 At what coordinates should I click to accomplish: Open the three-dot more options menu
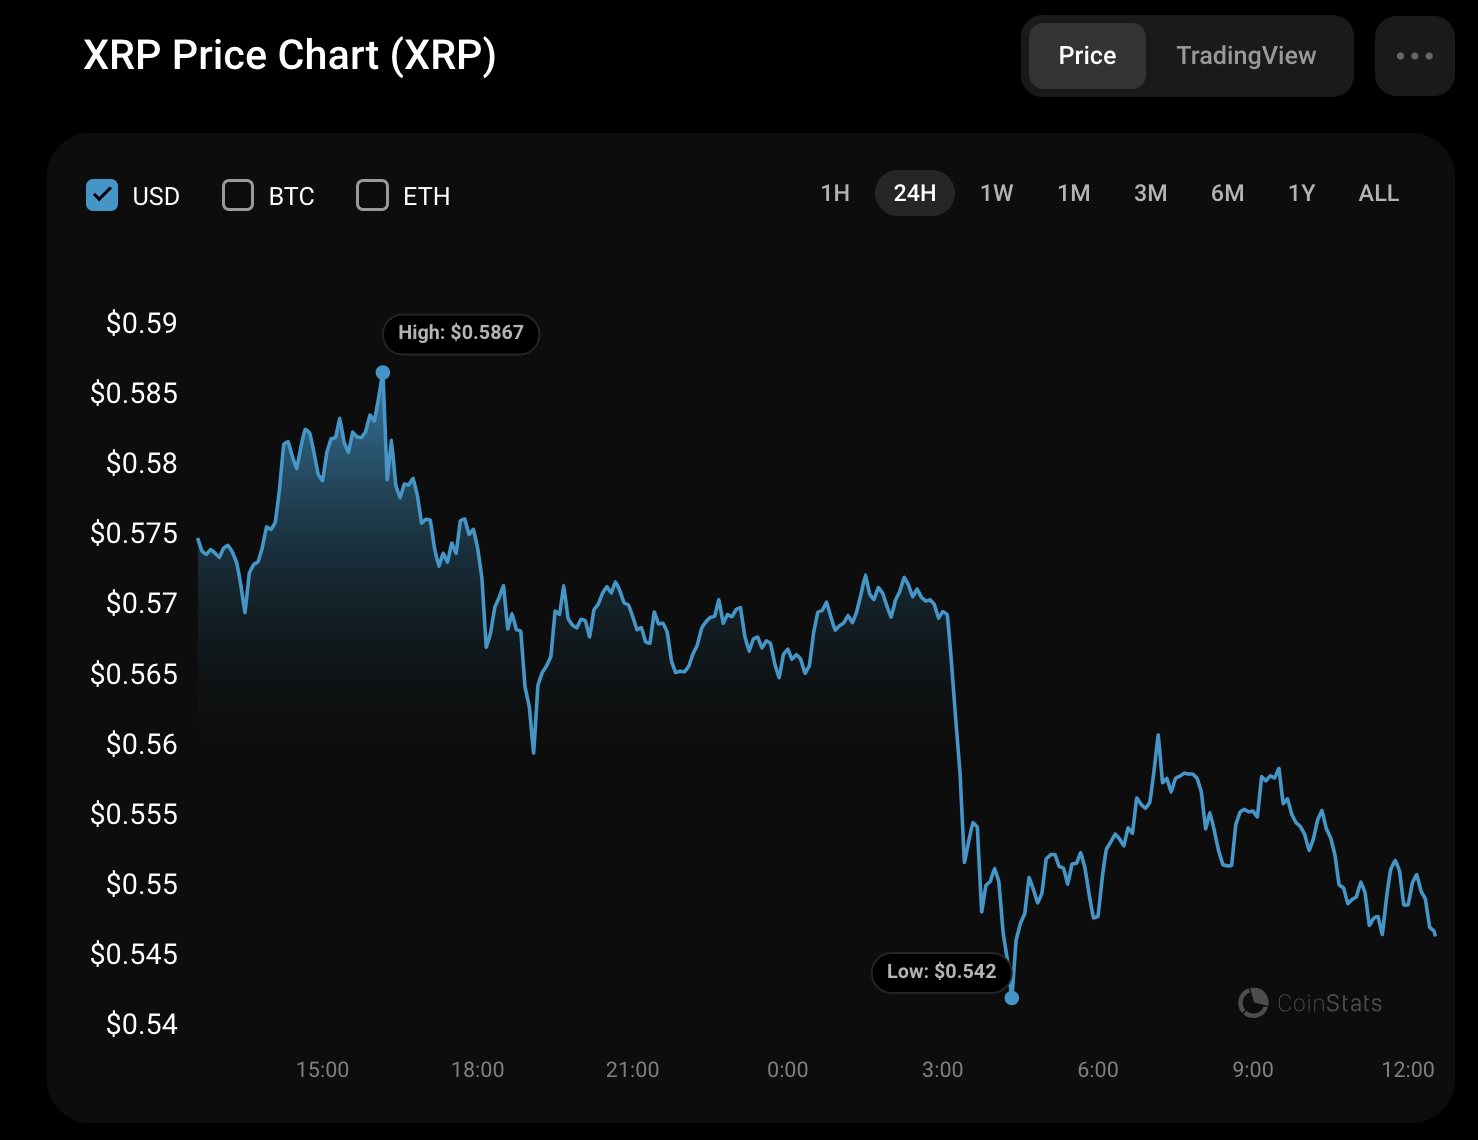pyautogui.click(x=1414, y=56)
